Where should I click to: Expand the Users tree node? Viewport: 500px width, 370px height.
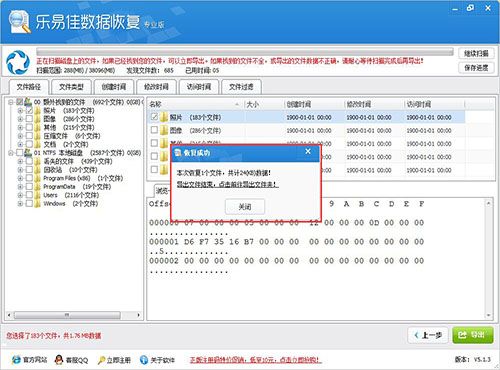point(20,195)
